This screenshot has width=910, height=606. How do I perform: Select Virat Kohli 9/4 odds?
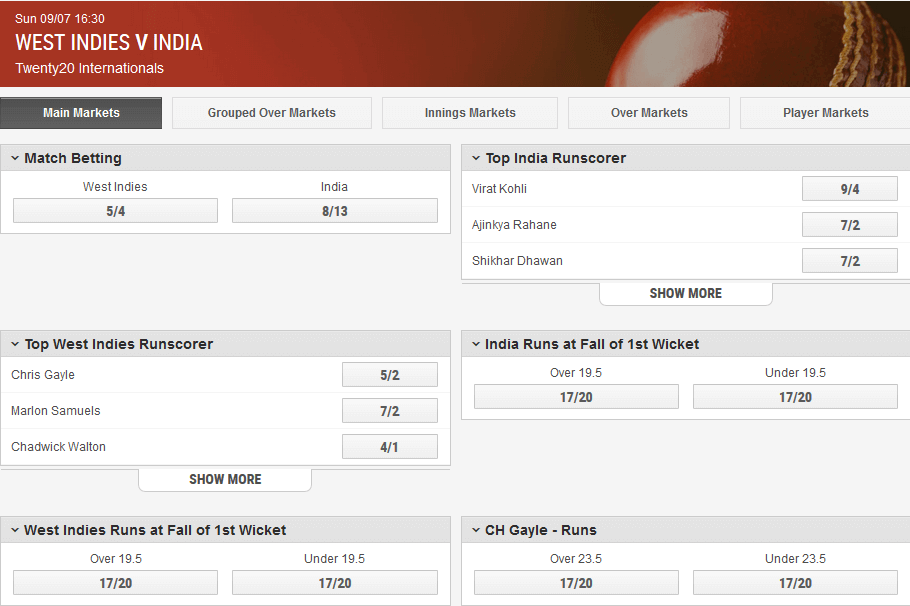tap(850, 189)
